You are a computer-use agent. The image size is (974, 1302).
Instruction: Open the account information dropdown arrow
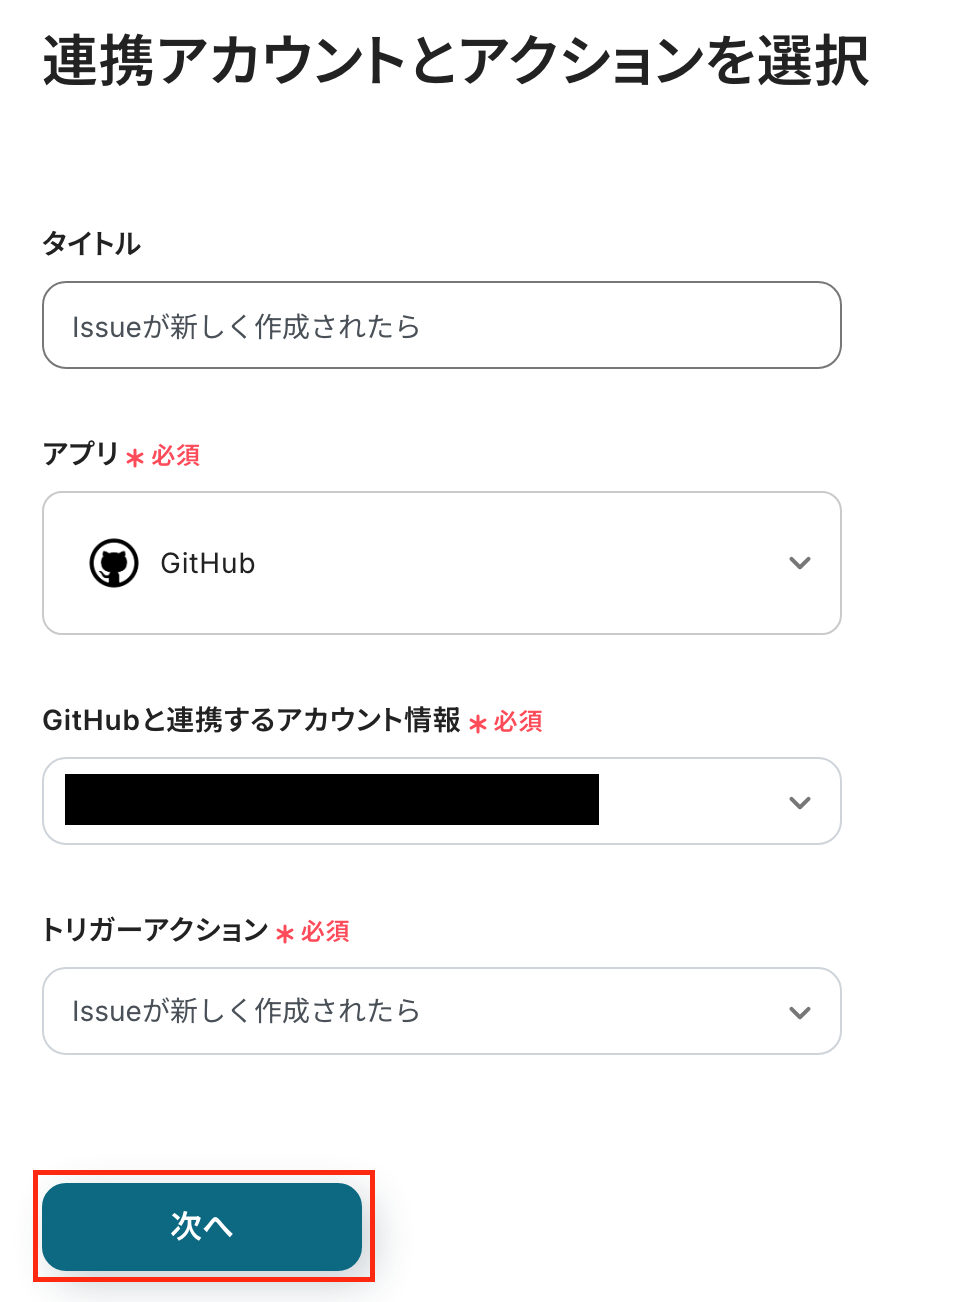(799, 802)
